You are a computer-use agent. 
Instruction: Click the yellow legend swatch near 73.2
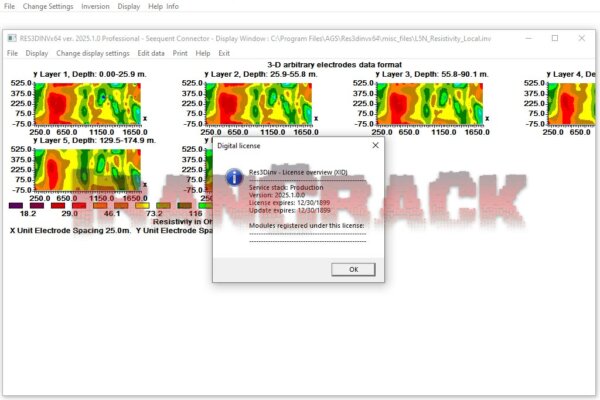pyautogui.click(x=142, y=206)
